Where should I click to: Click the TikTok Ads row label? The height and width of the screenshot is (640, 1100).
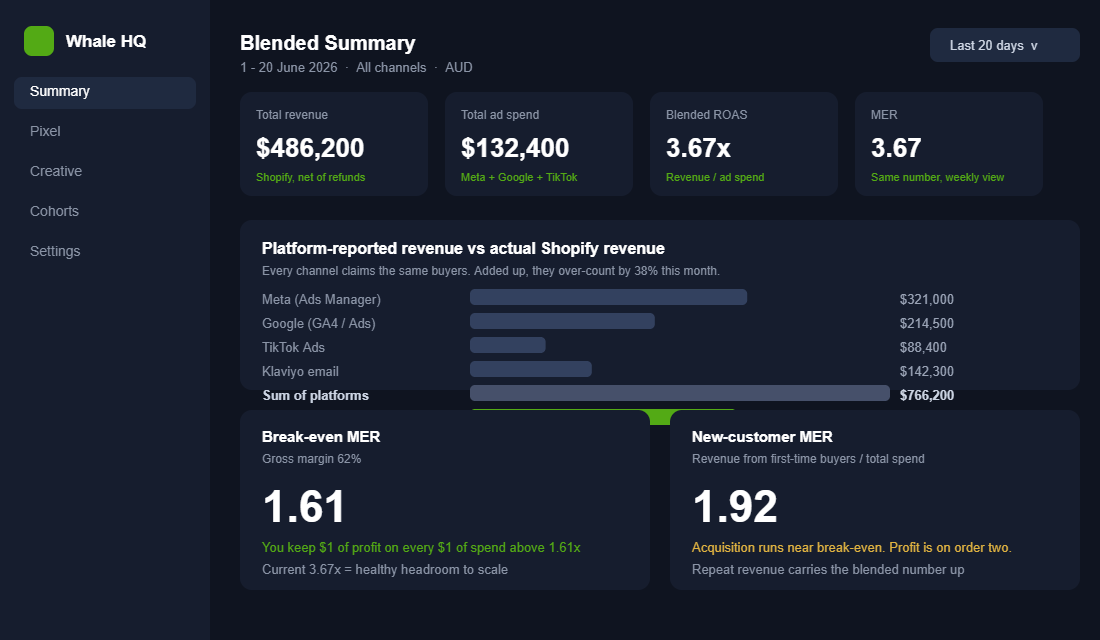[293, 347]
